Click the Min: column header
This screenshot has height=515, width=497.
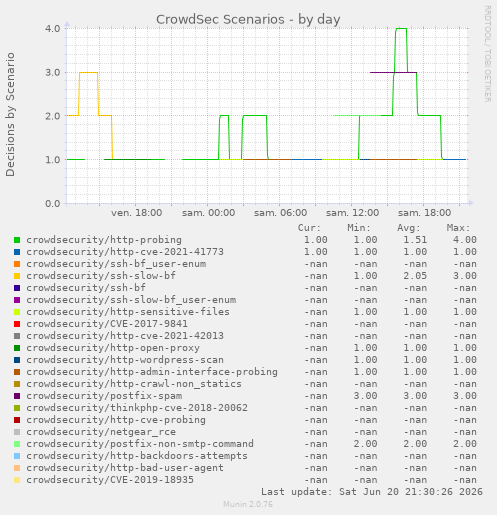[x=359, y=228]
